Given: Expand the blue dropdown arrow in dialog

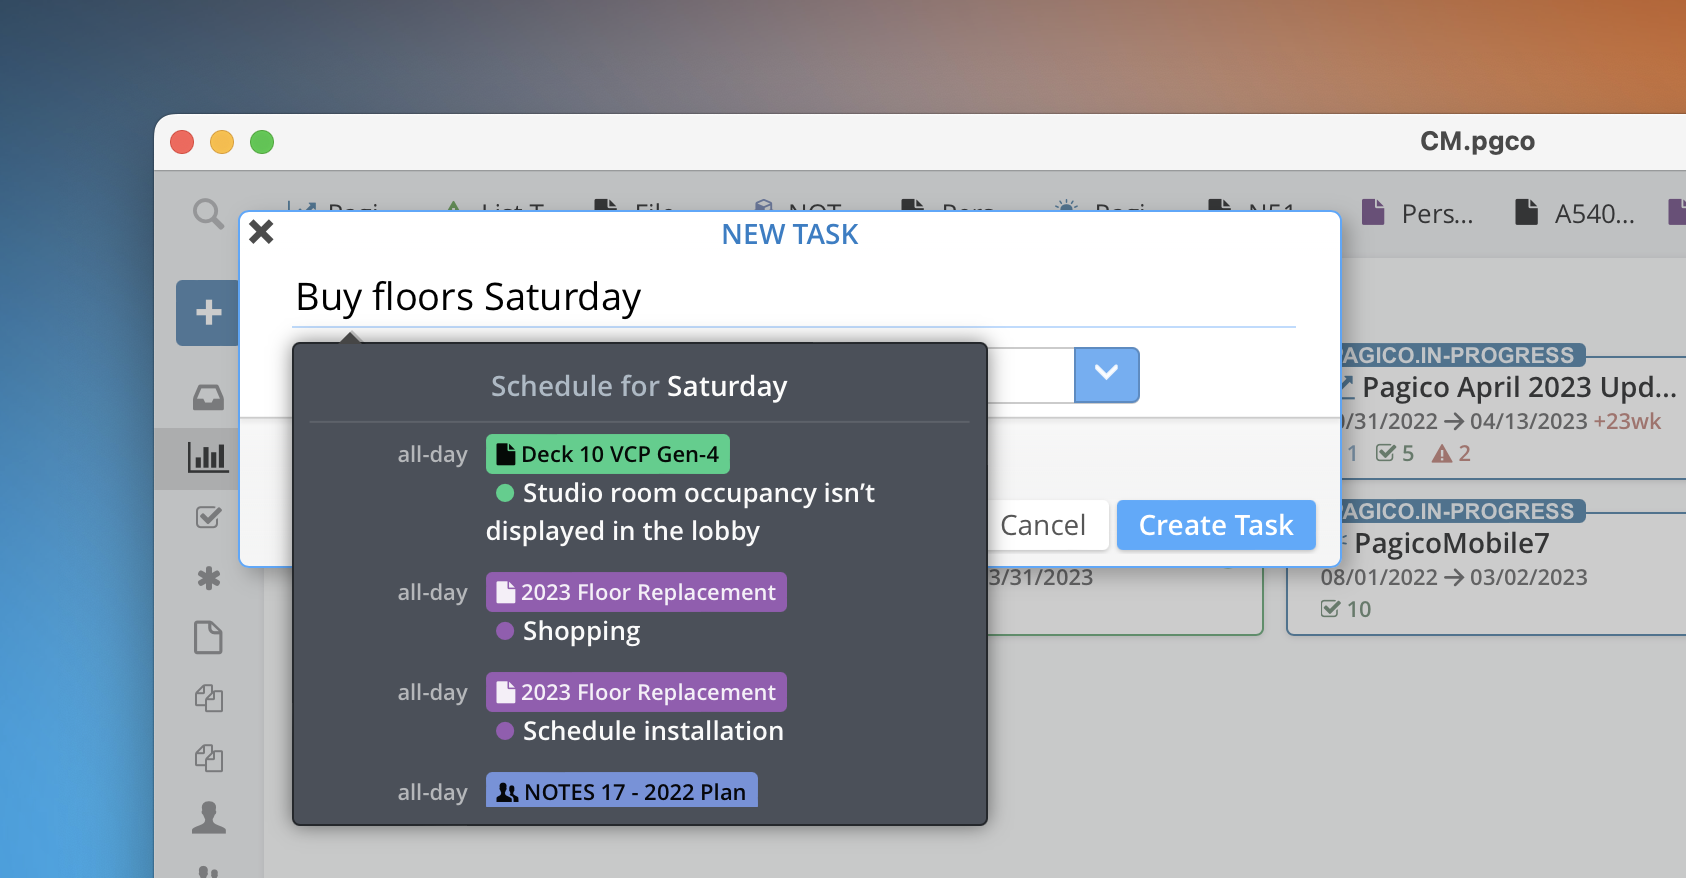Looking at the screenshot, I should point(1106,375).
